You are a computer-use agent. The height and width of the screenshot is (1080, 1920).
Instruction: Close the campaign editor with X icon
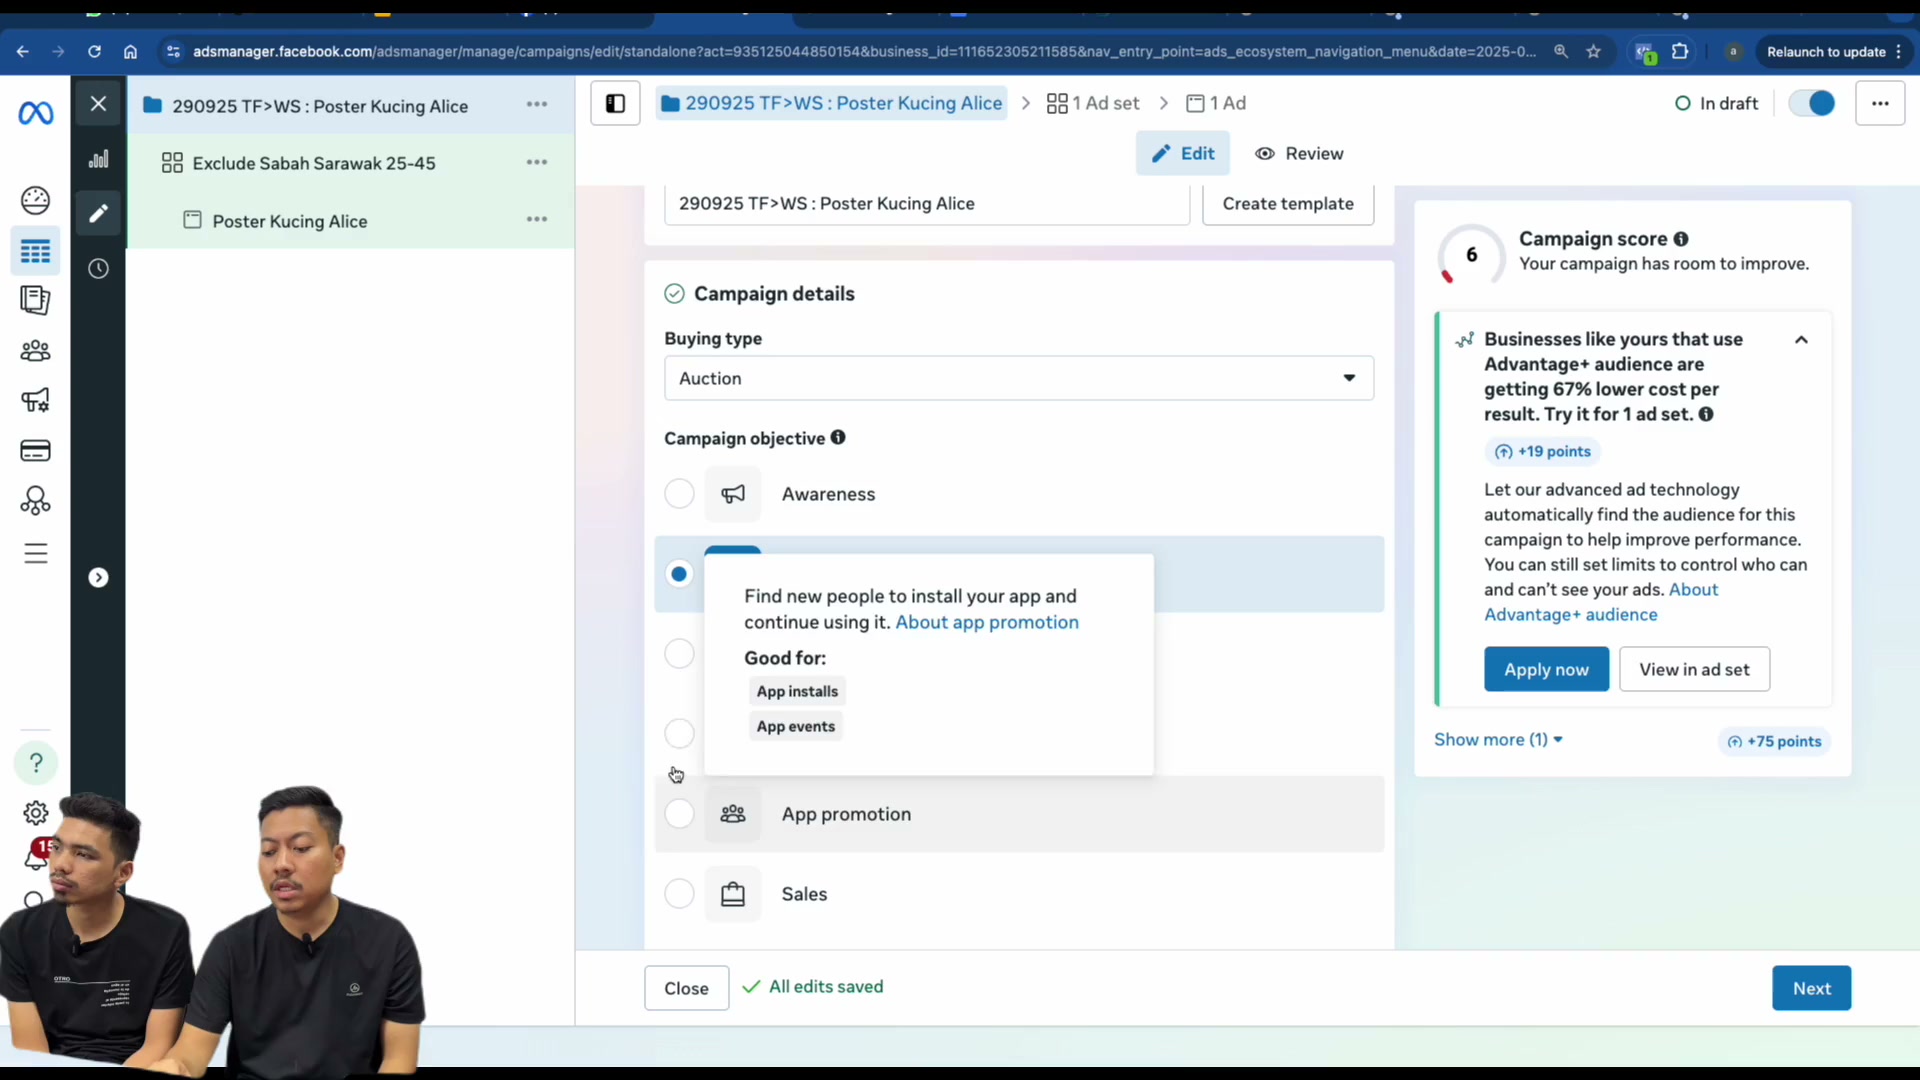[98, 103]
